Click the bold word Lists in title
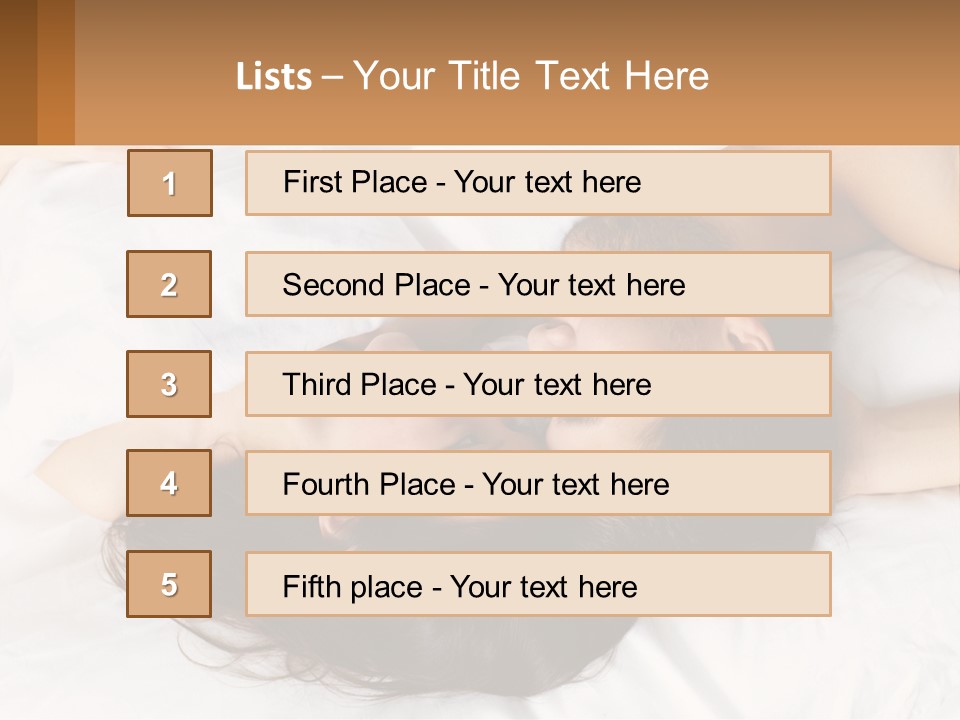This screenshot has height=720, width=960. (x=273, y=76)
